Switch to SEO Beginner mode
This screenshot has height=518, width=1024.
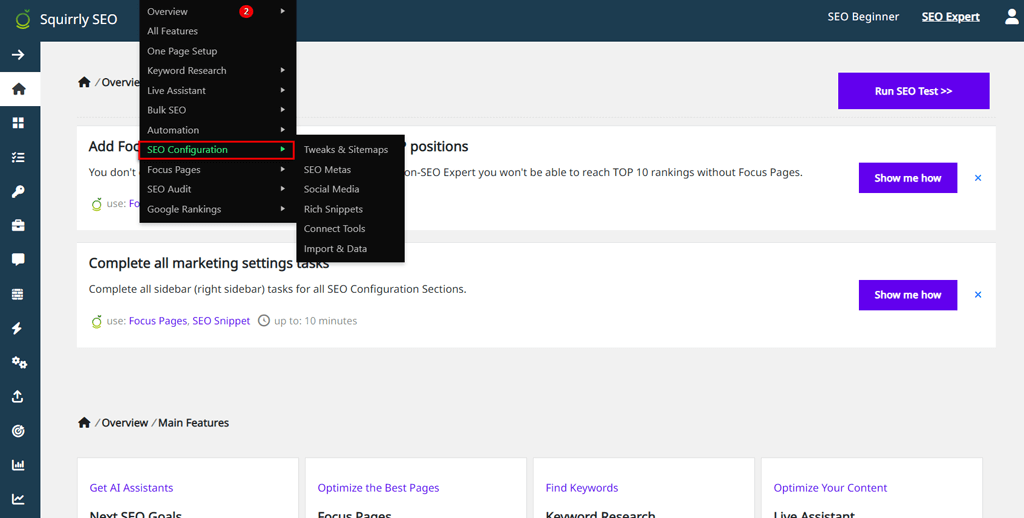coord(863,17)
